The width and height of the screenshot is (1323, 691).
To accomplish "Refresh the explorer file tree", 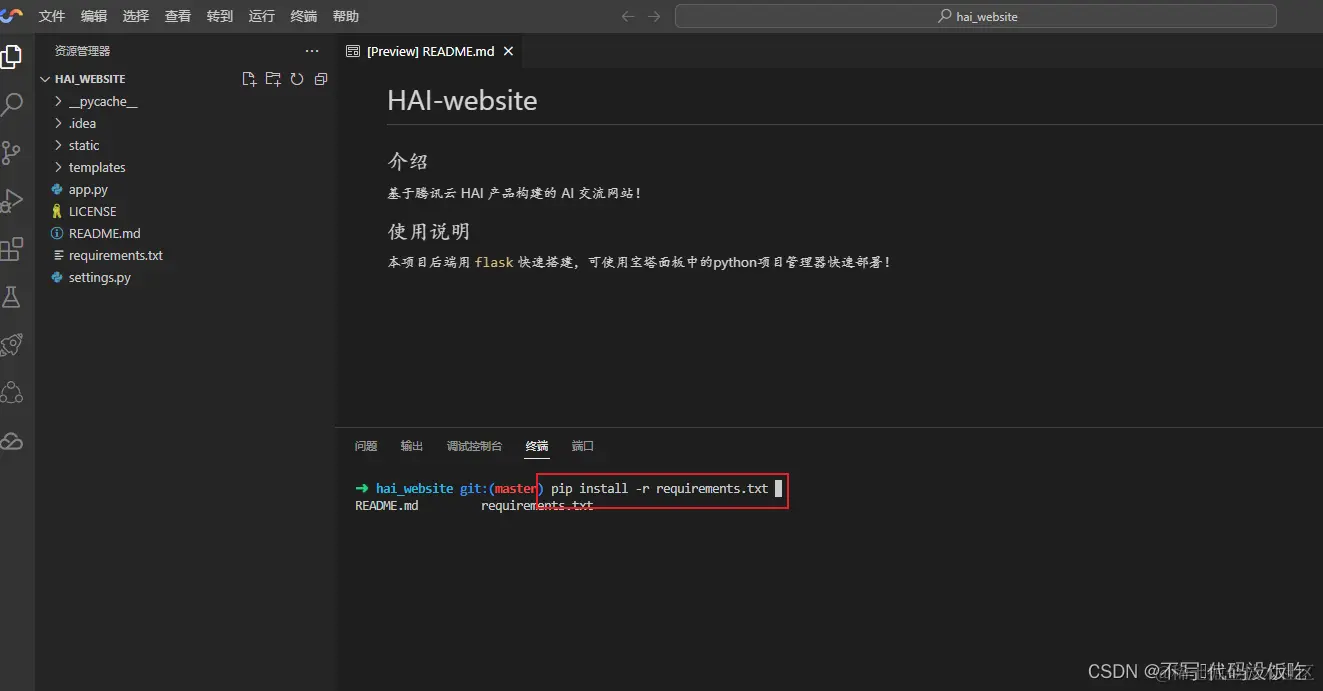I will coord(297,79).
